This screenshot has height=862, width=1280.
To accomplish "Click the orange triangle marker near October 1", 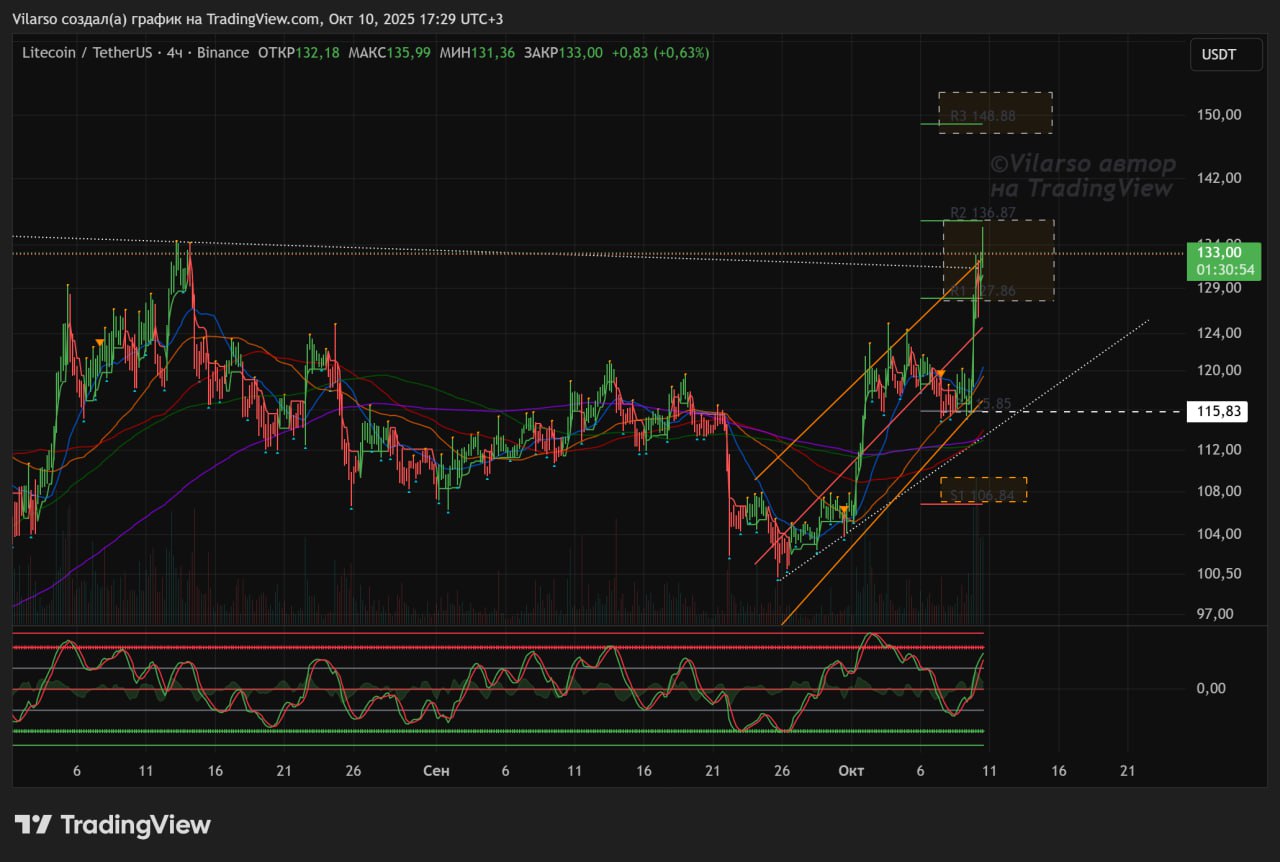I will (845, 511).
